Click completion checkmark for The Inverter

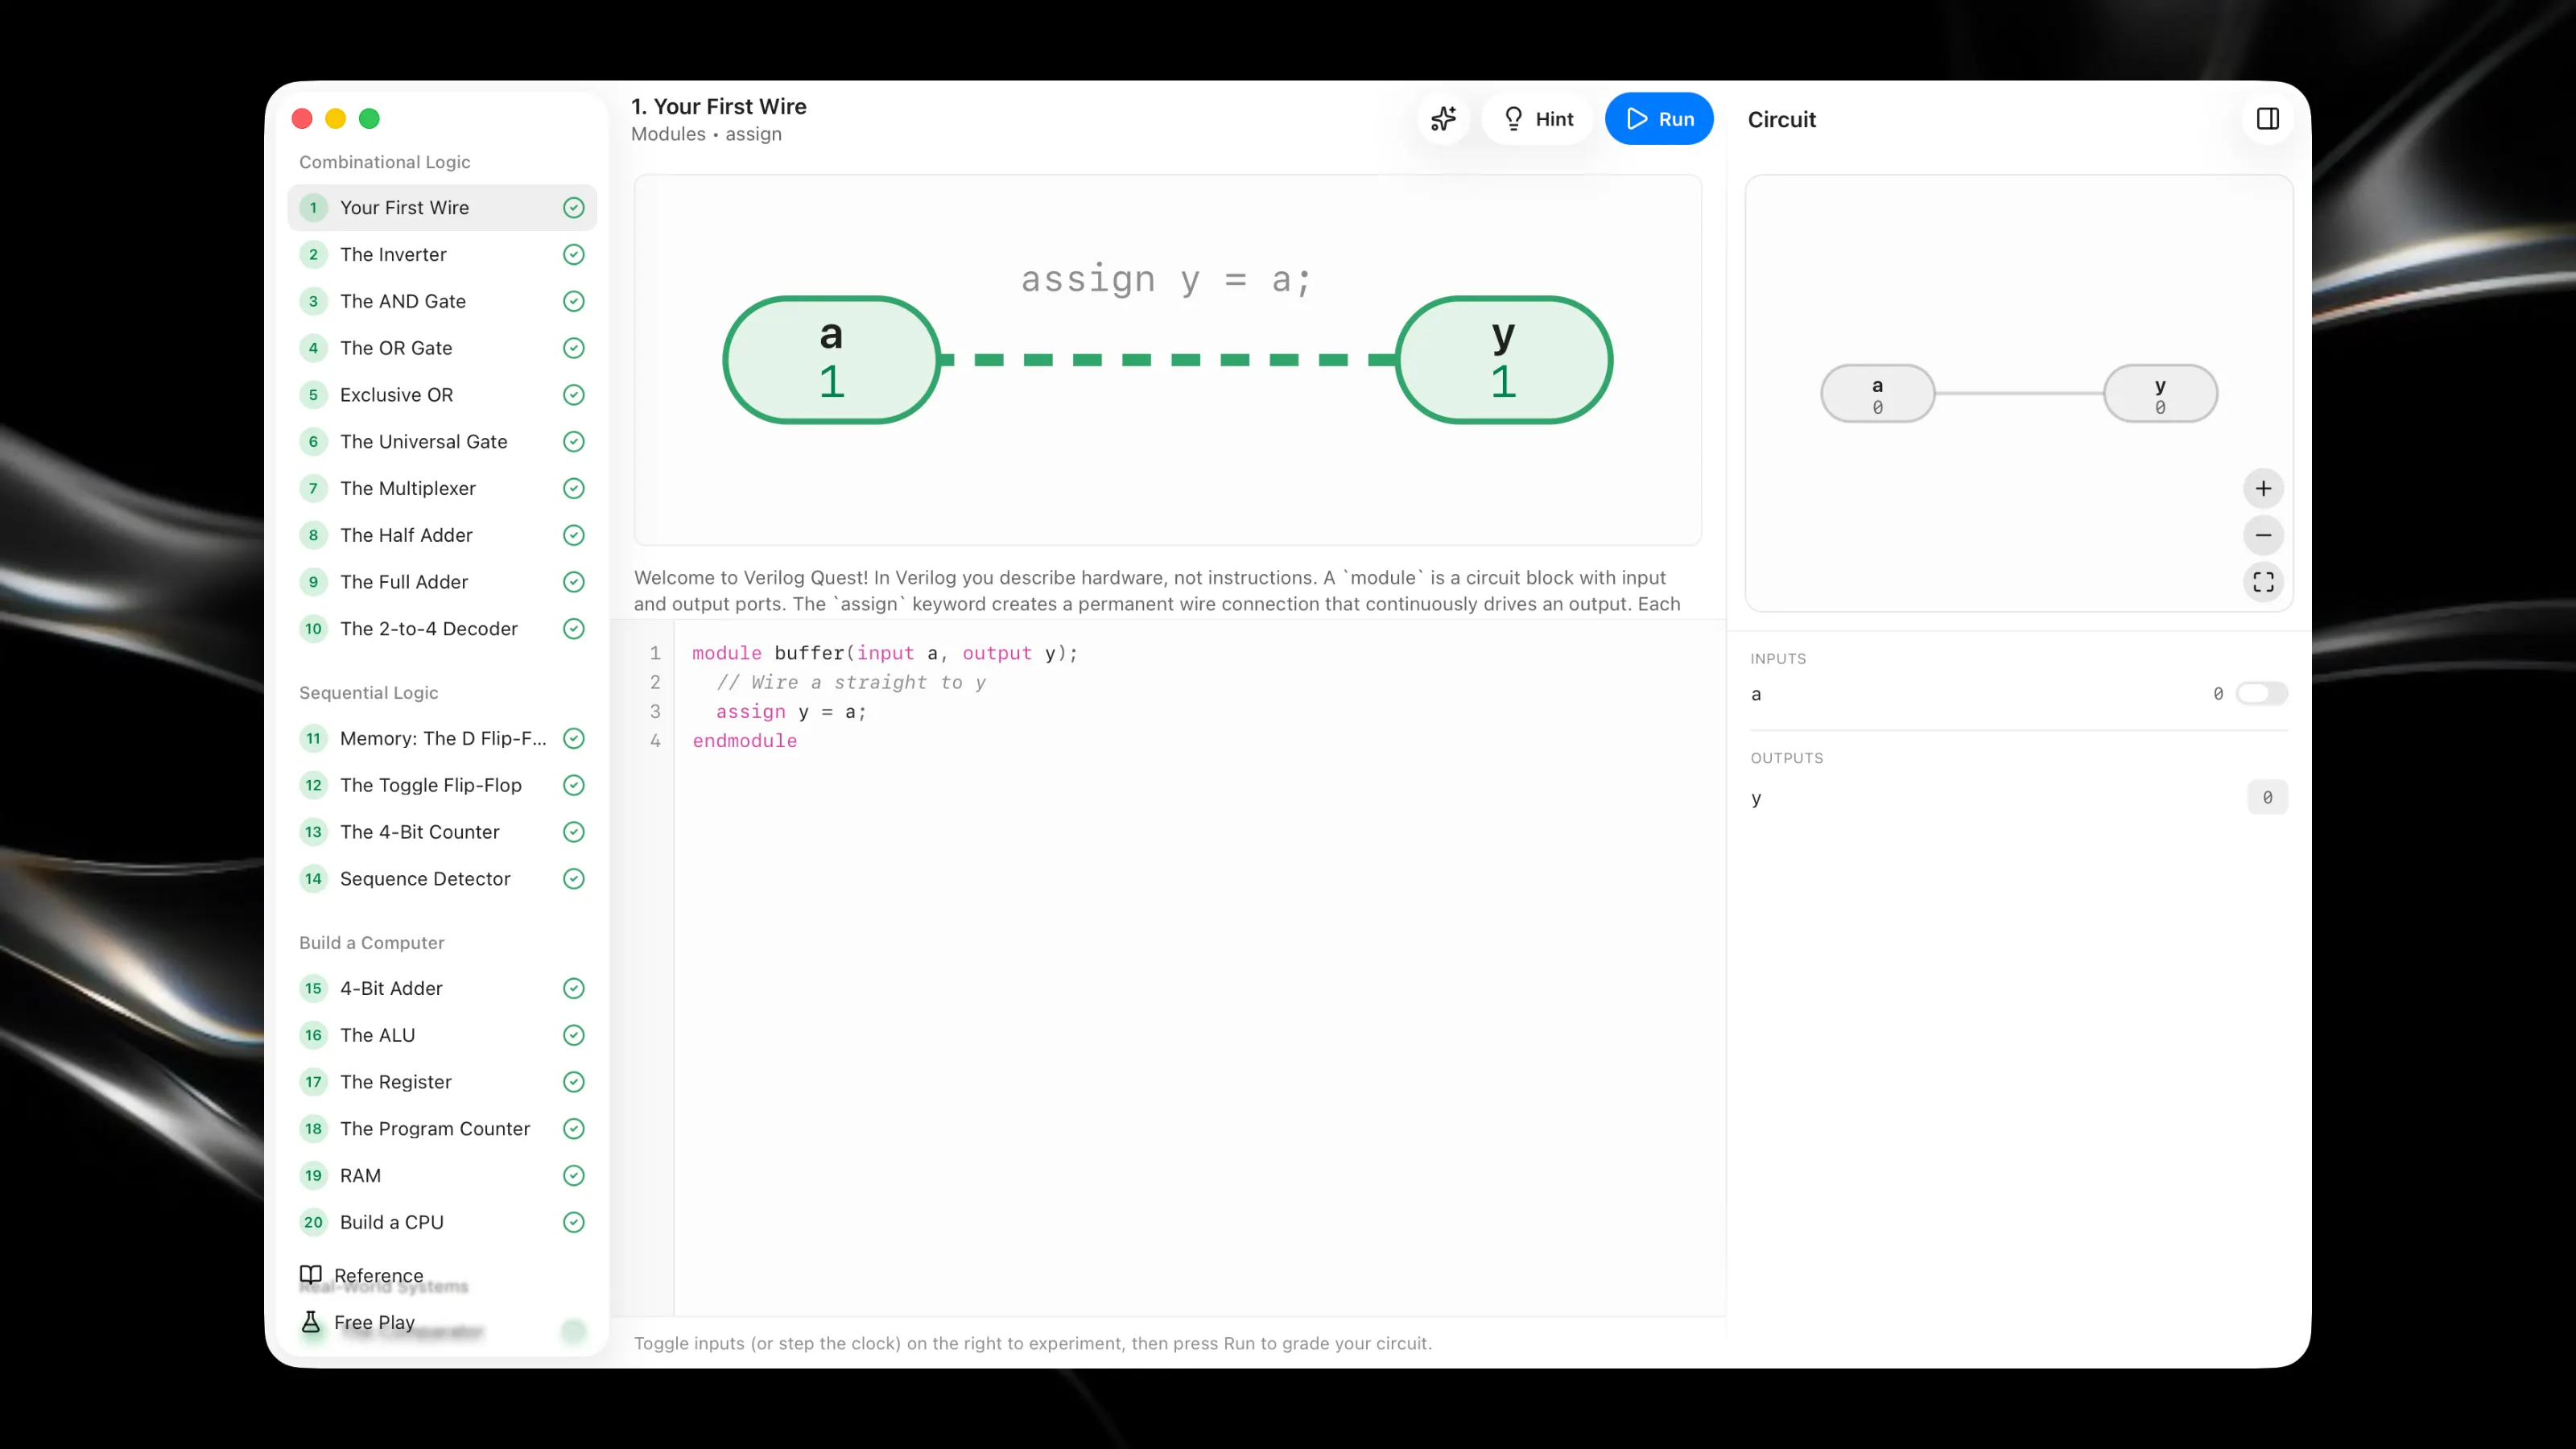pos(574,255)
